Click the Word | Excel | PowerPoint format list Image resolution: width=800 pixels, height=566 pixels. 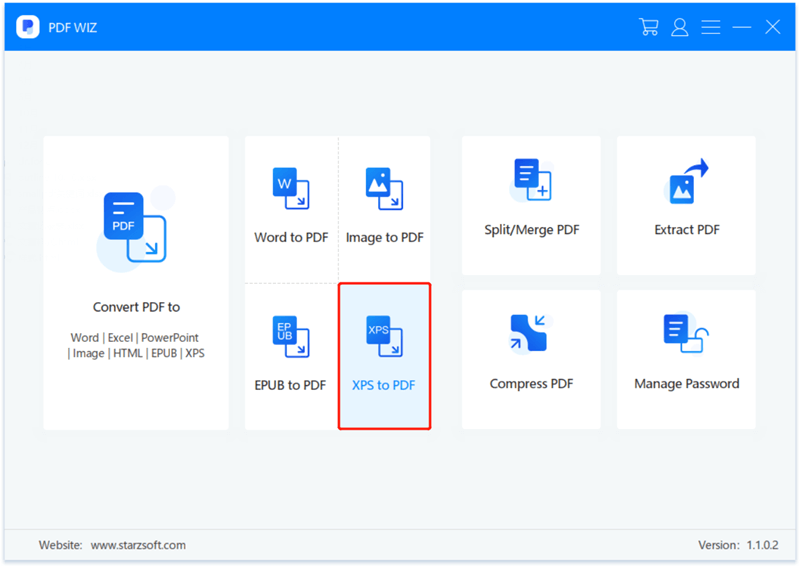point(135,337)
